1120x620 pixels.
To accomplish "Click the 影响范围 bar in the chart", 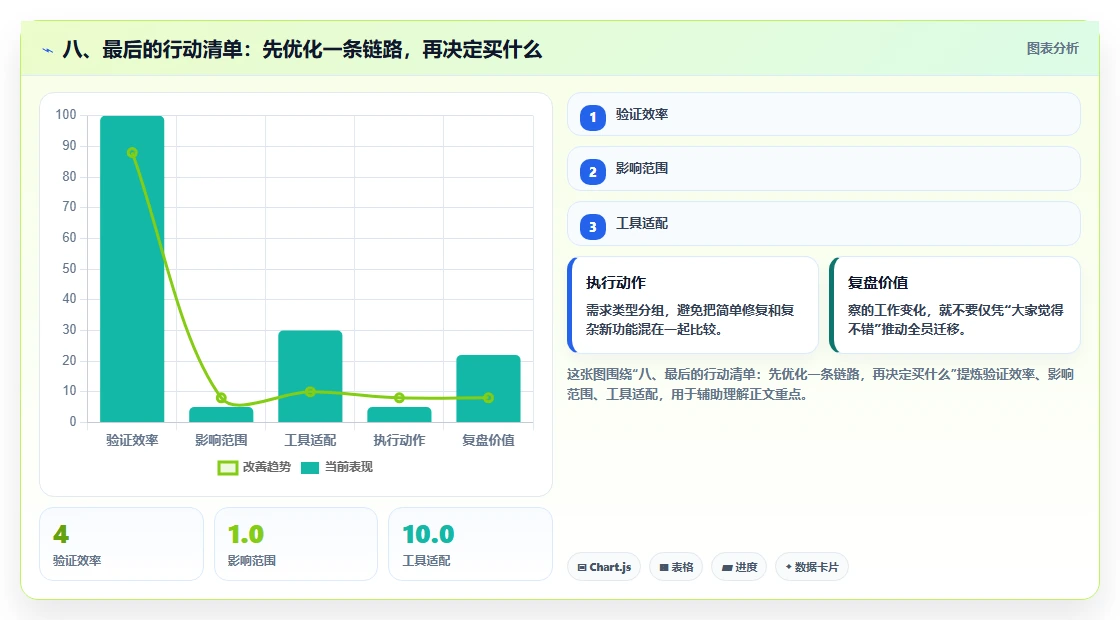I will 221,415.
